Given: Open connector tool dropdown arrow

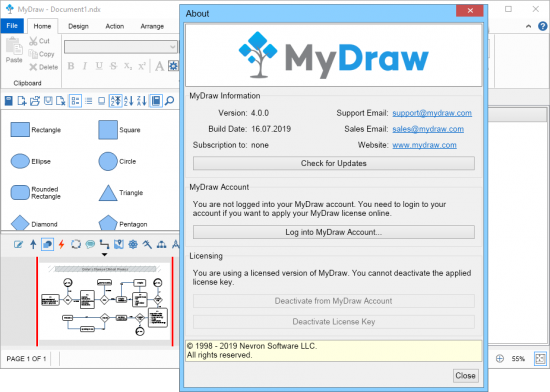Looking at the screenshot, I should pyautogui.click(x=105, y=255).
